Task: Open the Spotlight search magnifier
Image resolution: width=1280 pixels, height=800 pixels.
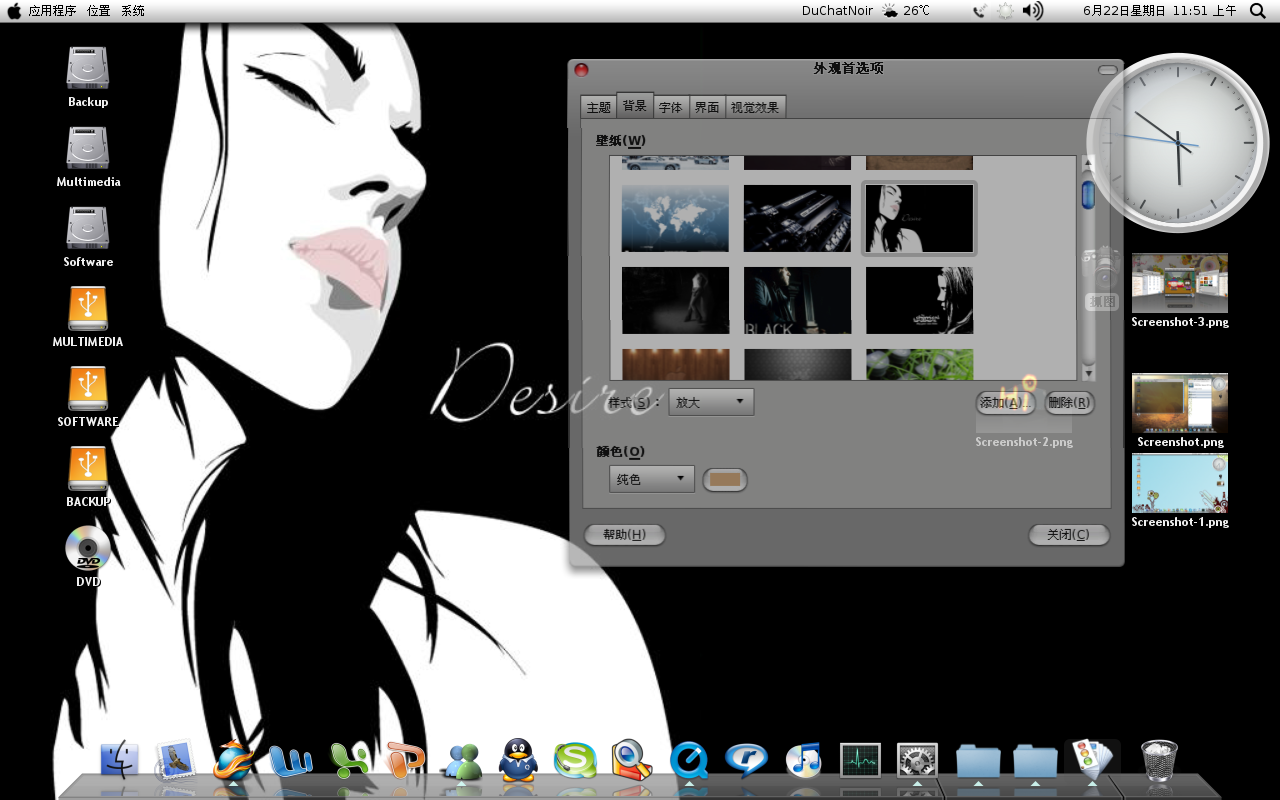Action: pos(1258,11)
